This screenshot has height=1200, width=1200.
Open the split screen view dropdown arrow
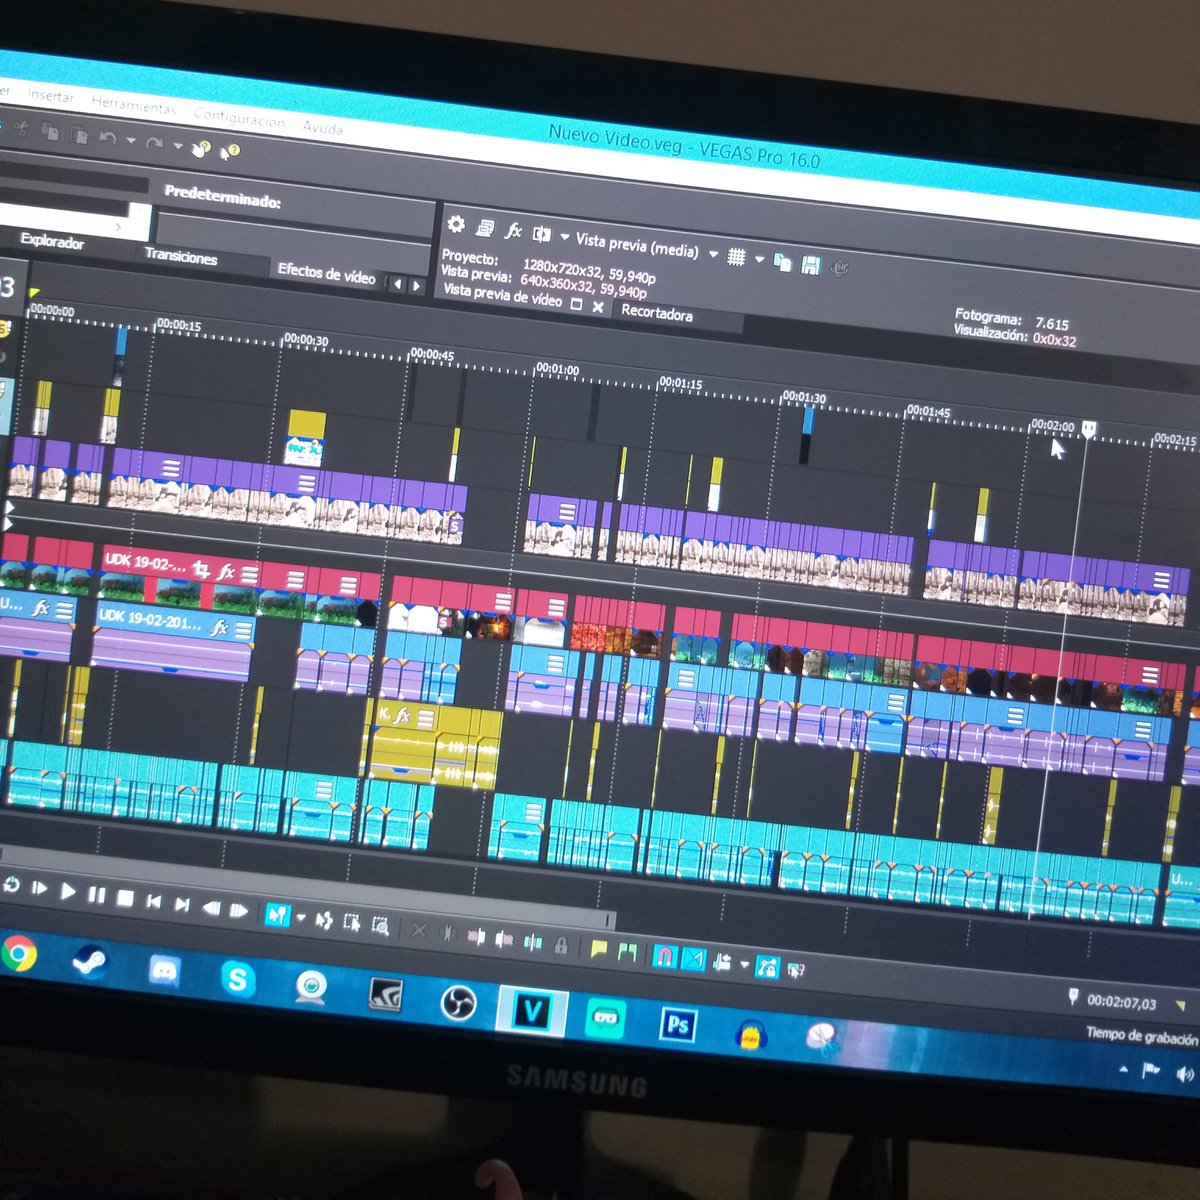coord(565,237)
